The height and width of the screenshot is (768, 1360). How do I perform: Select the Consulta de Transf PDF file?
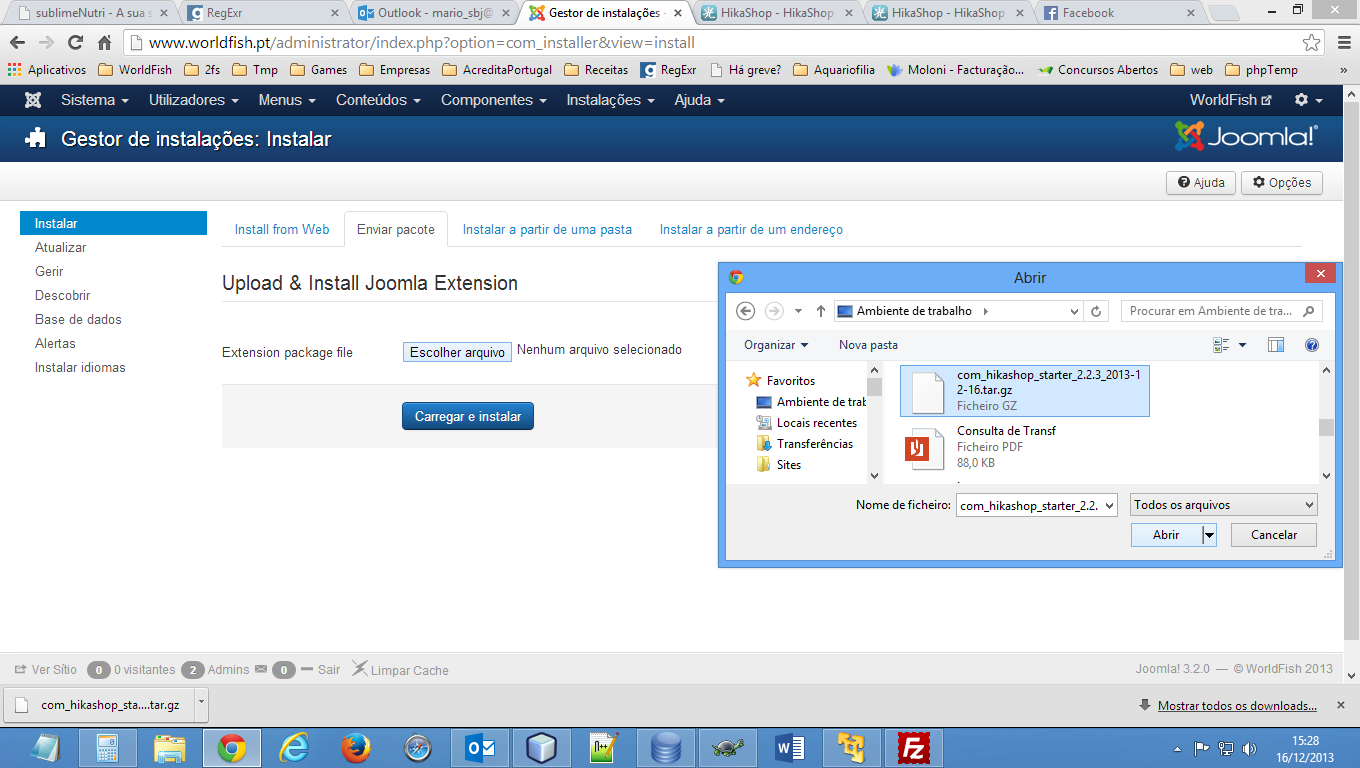pos(1025,447)
